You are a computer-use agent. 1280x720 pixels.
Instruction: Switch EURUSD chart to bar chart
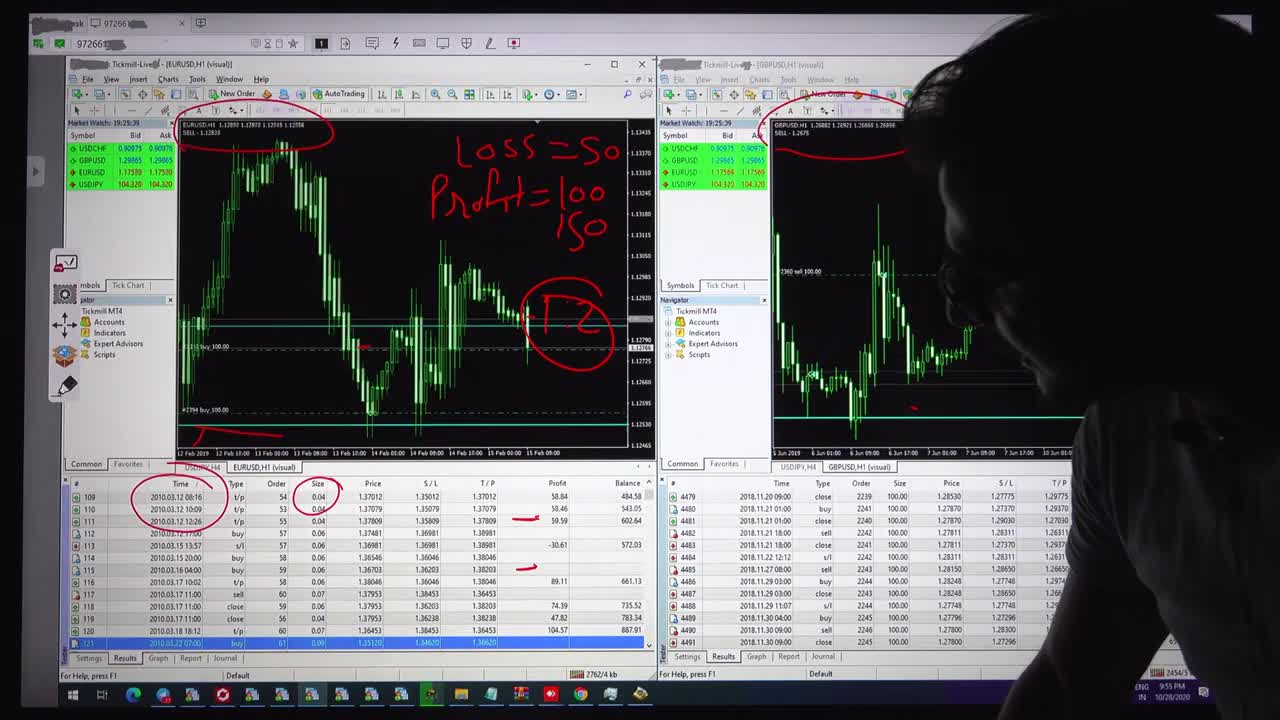click(382, 94)
